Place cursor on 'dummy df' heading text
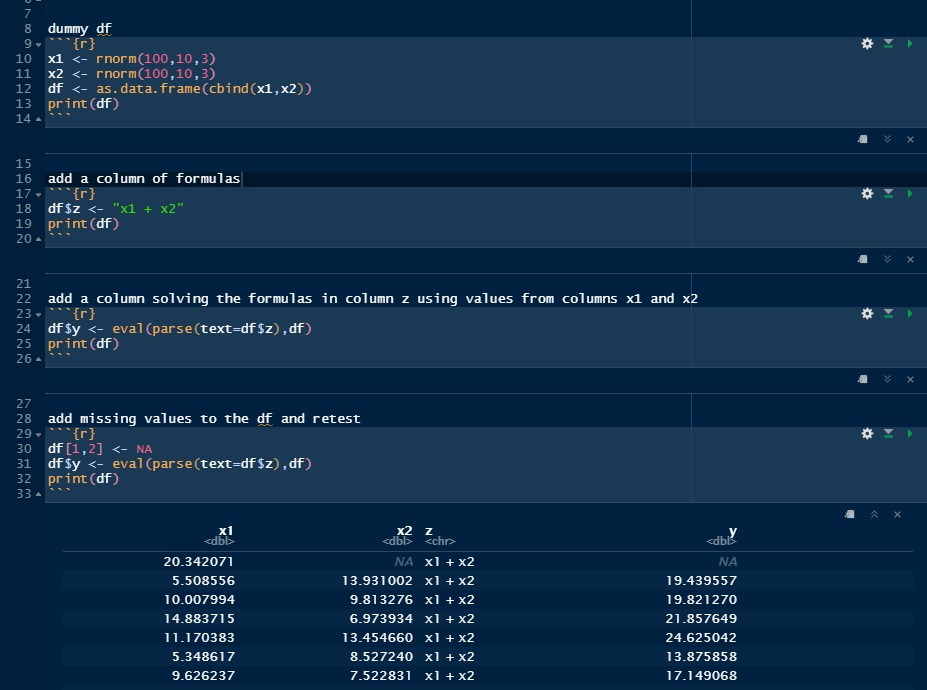The width and height of the screenshot is (927, 690). point(80,28)
